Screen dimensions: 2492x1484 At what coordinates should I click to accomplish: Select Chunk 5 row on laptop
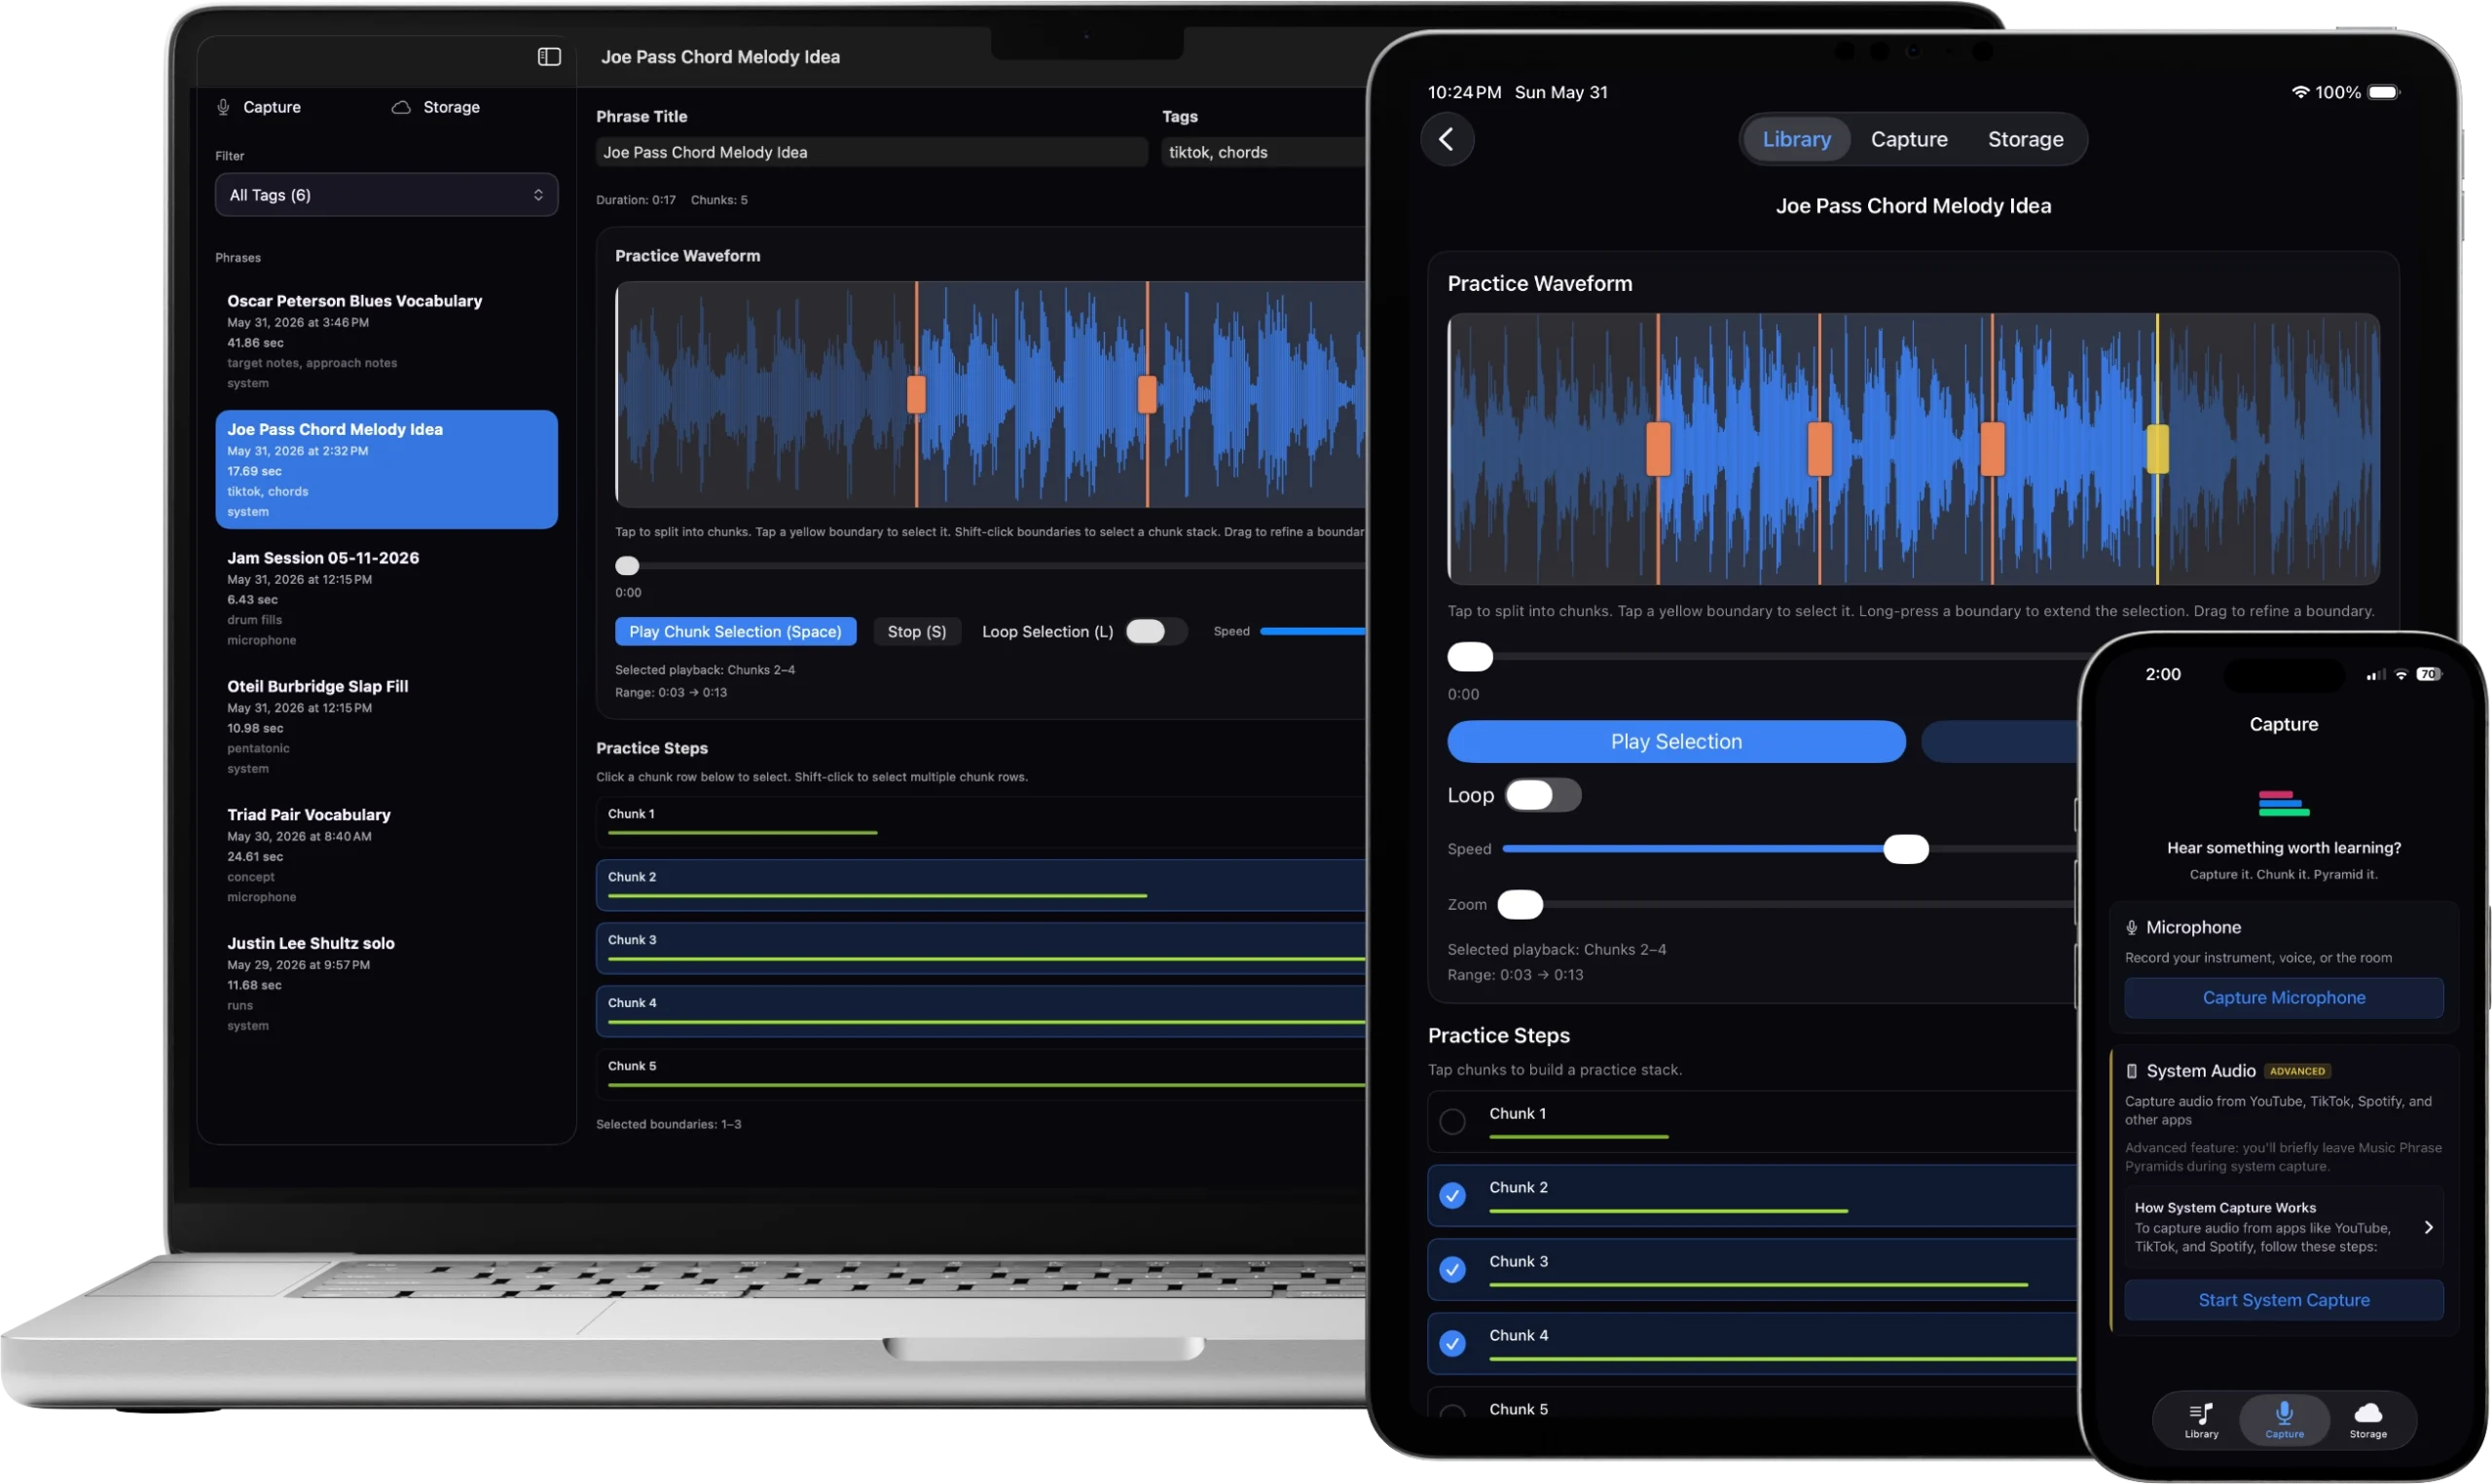[x=981, y=1075]
